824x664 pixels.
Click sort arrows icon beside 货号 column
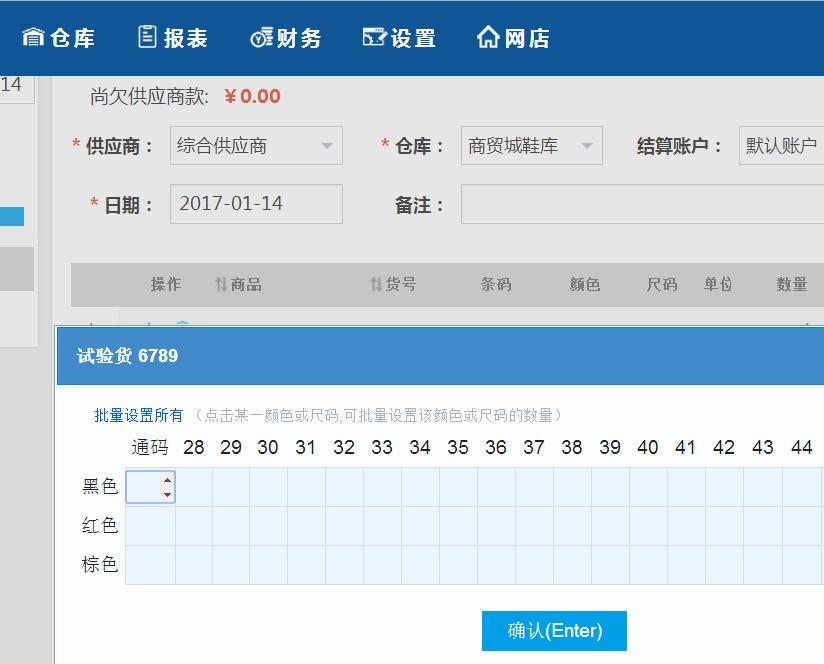pyautogui.click(x=376, y=285)
